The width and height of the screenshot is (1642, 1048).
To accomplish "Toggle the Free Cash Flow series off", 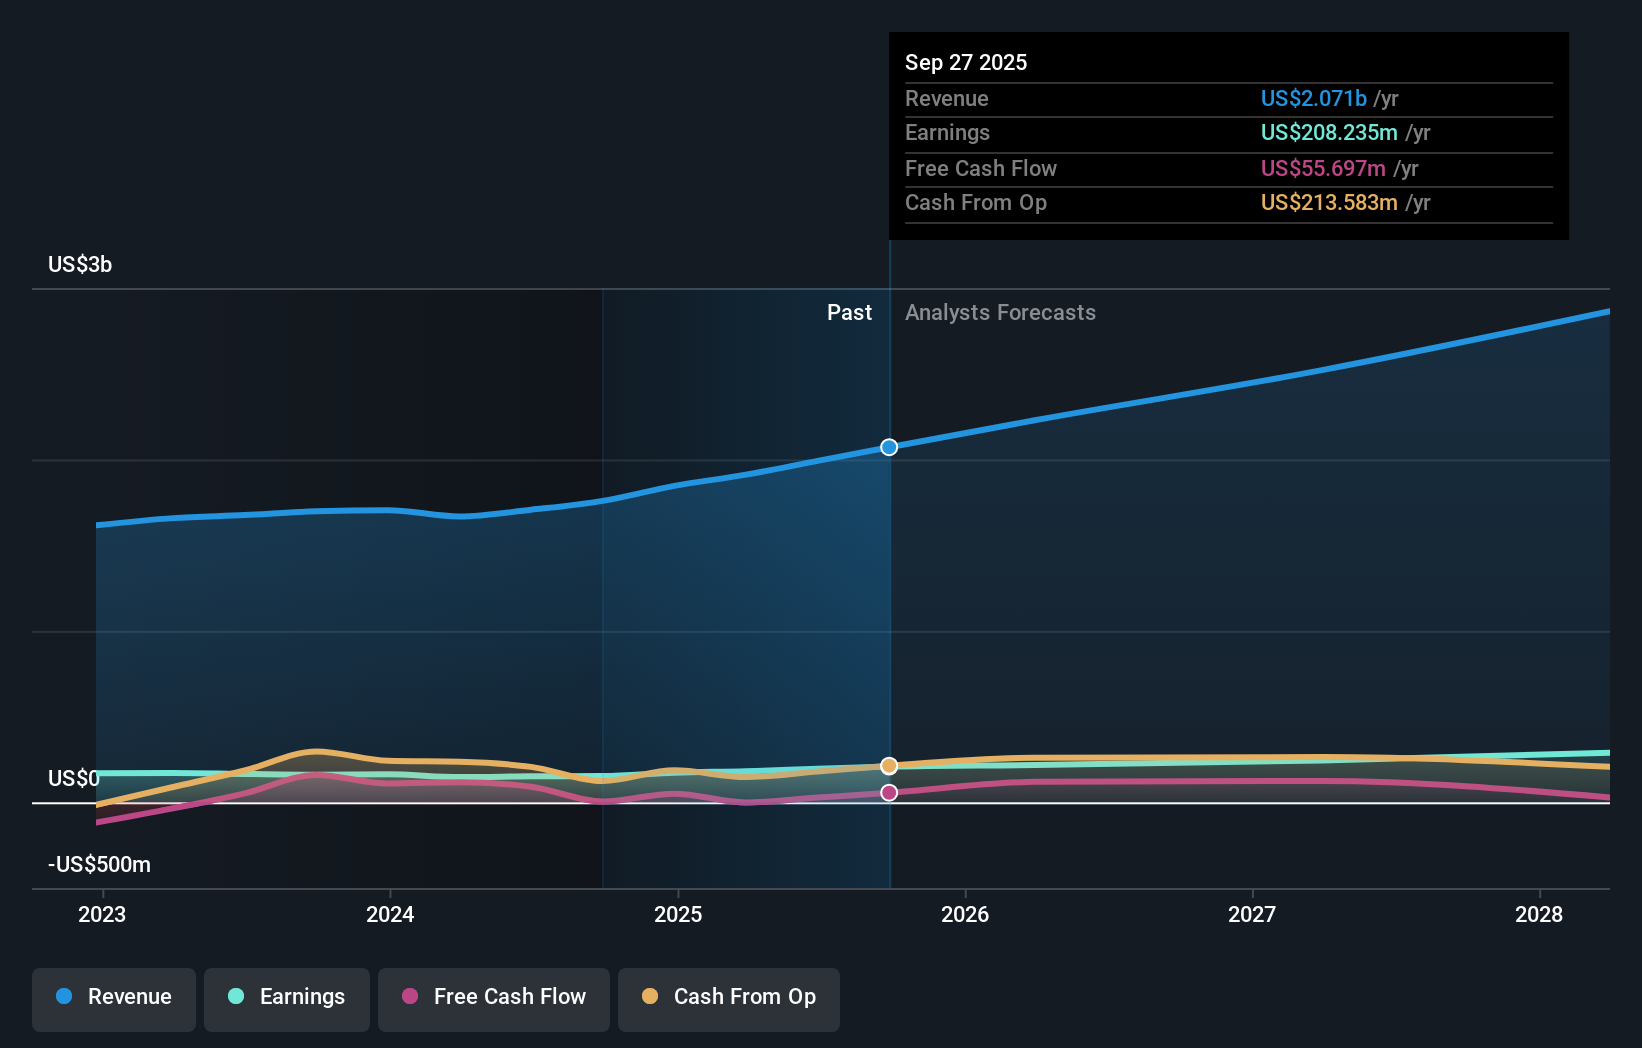I will pos(493,998).
